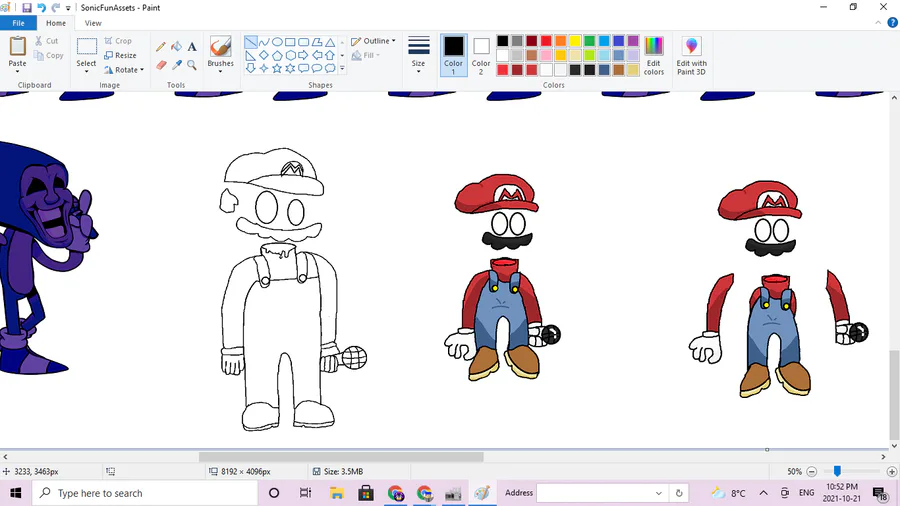Pick the pink color swatch
Image resolution: width=900 pixels, height=506 pixels.
pyautogui.click(x=546, y=55)
